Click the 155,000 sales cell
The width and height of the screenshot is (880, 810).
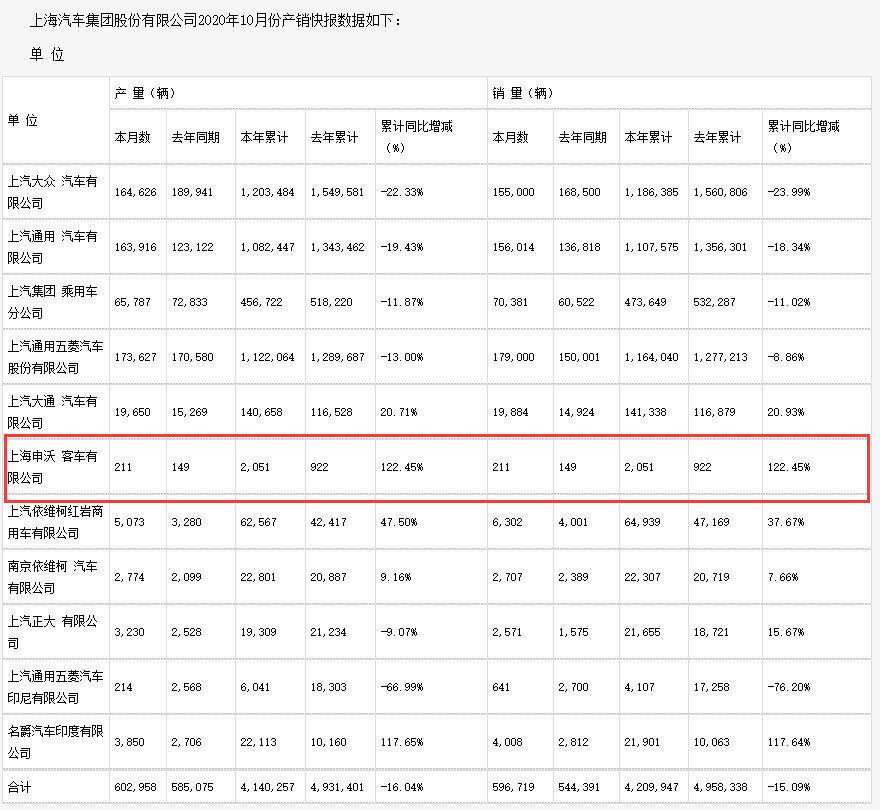point(514,192)
